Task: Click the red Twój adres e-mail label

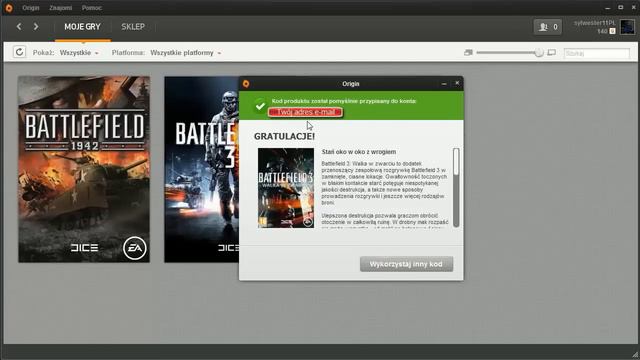Action: pyautogui.click(x=305, y=112)
